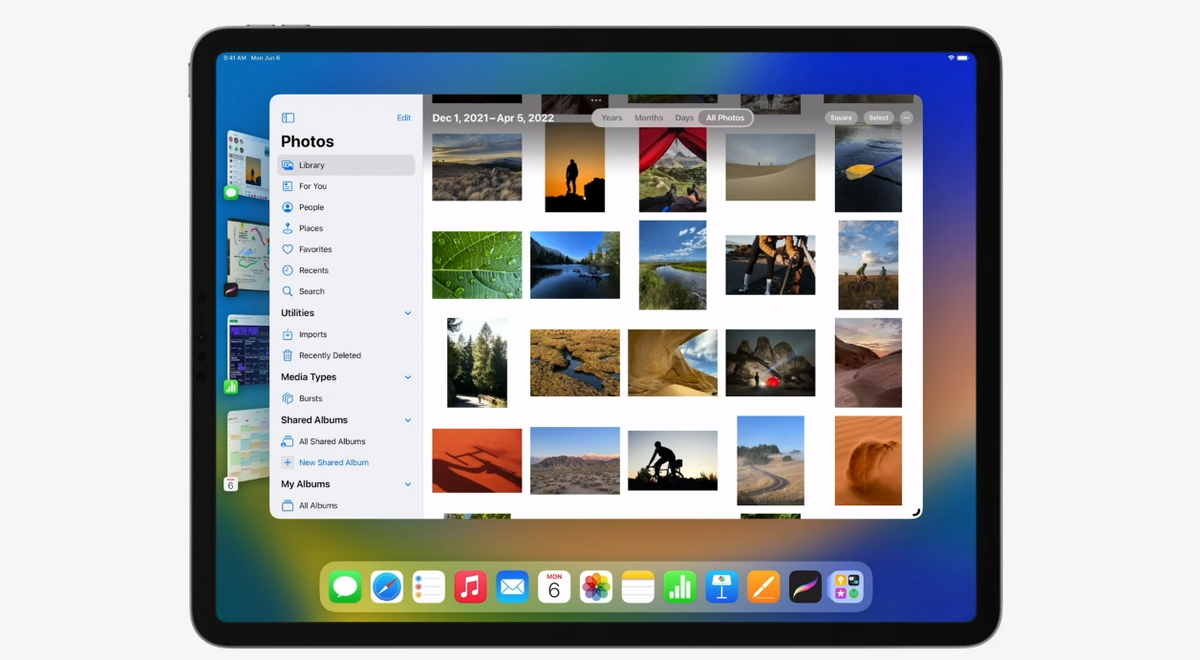
Task: Open the bicycle shadow on red ground photo
Action: [x=477, y=460]
